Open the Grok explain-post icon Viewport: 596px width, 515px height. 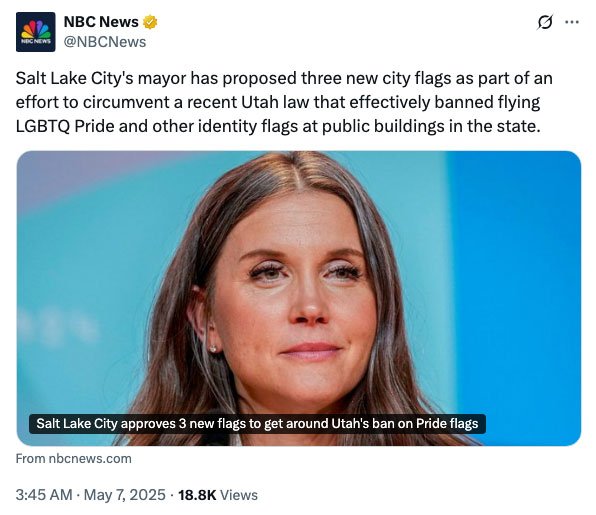(x=545, y=22)
